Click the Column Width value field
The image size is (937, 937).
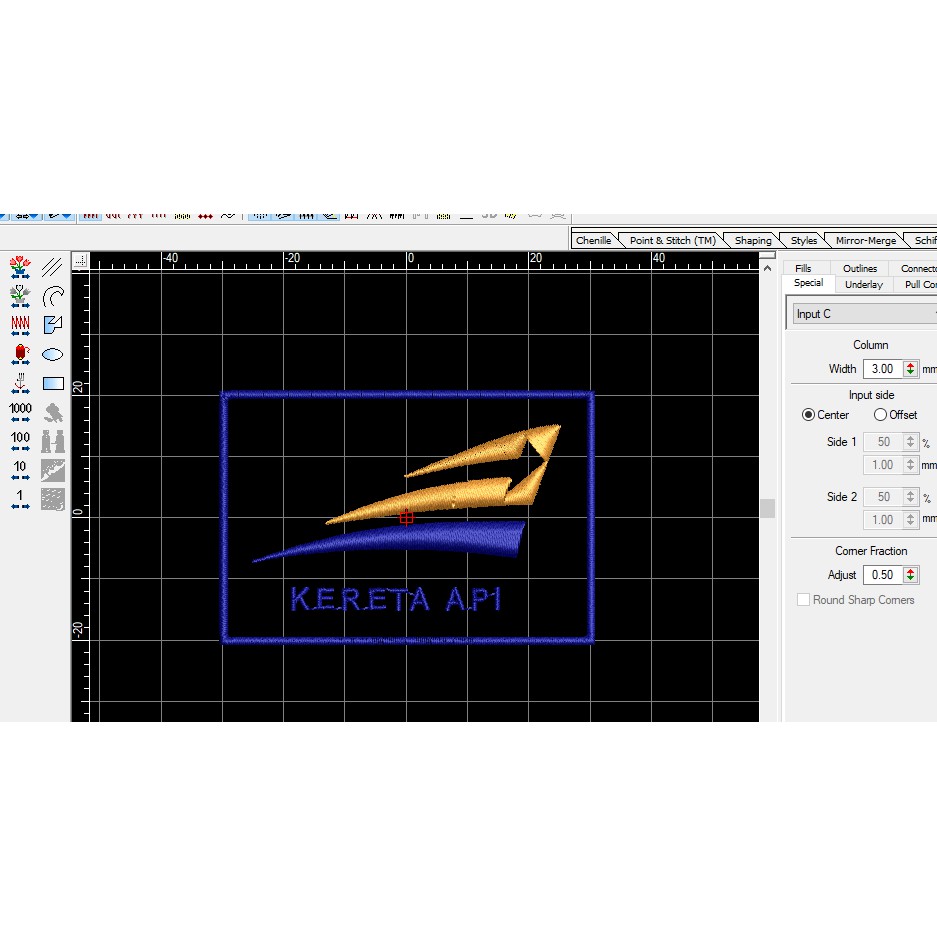point(881,369)
